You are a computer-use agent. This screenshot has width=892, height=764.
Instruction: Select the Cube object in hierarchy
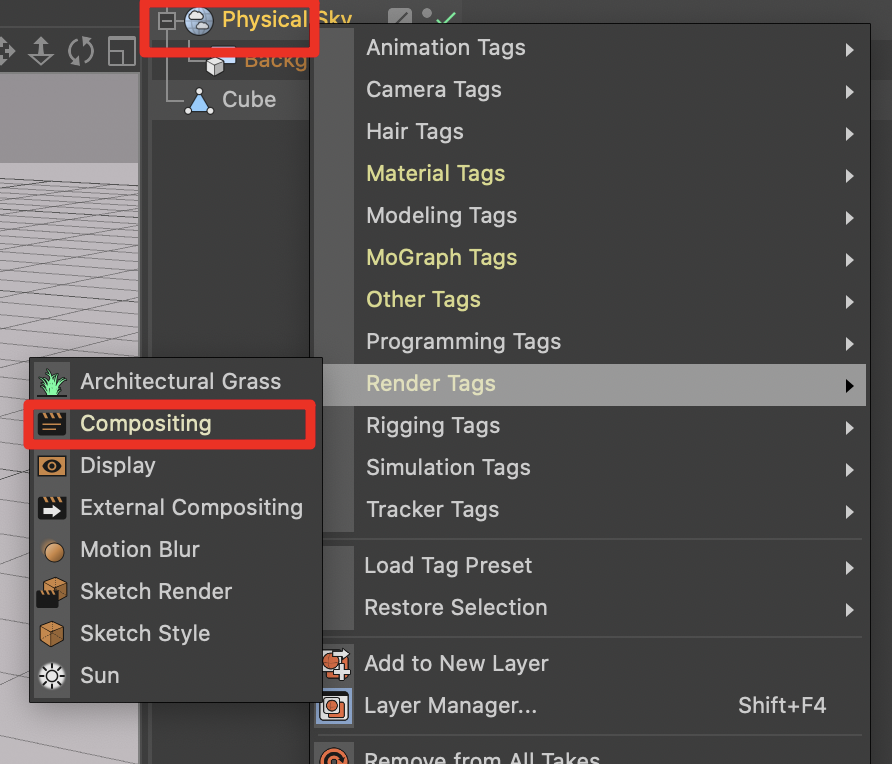(x=249, y=100)
